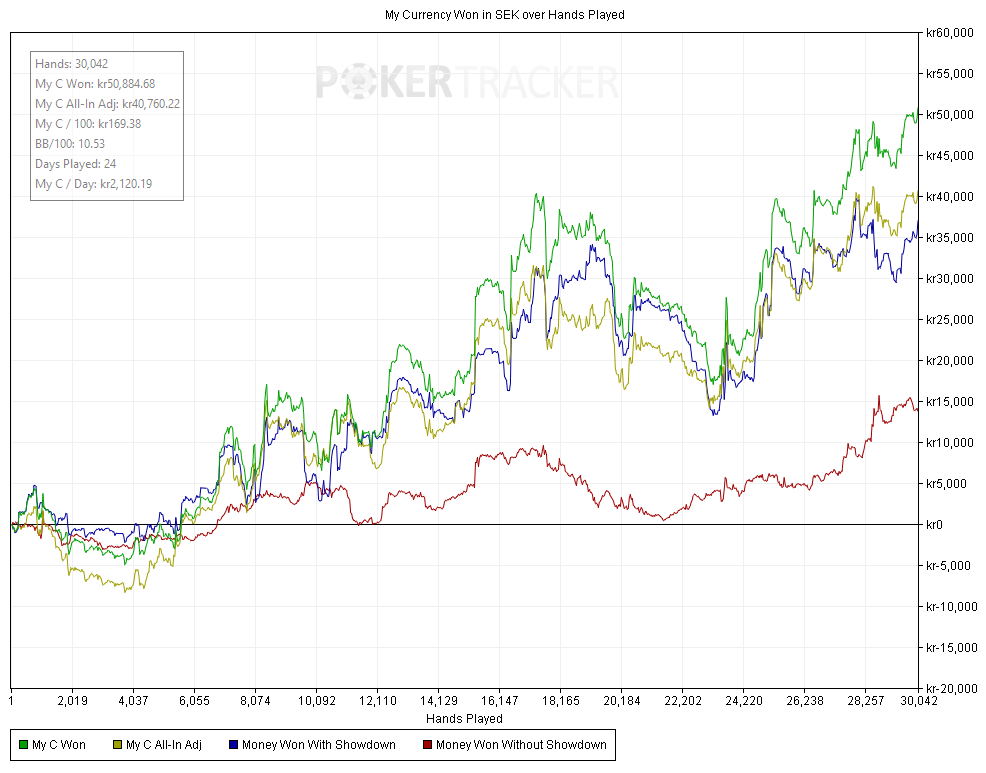
Task: Click the olive My C All-In Adj swatch
Action: [118, 745]
